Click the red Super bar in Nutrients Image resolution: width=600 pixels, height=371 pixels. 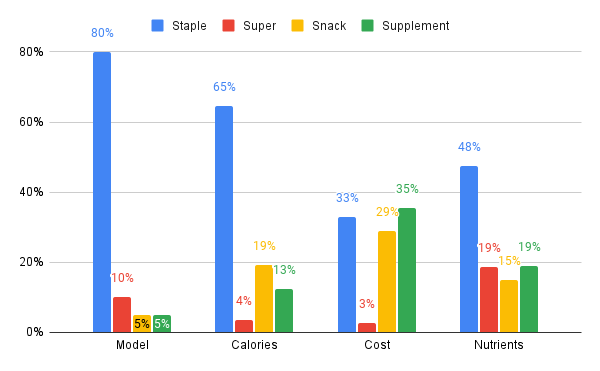coord(489,299)
